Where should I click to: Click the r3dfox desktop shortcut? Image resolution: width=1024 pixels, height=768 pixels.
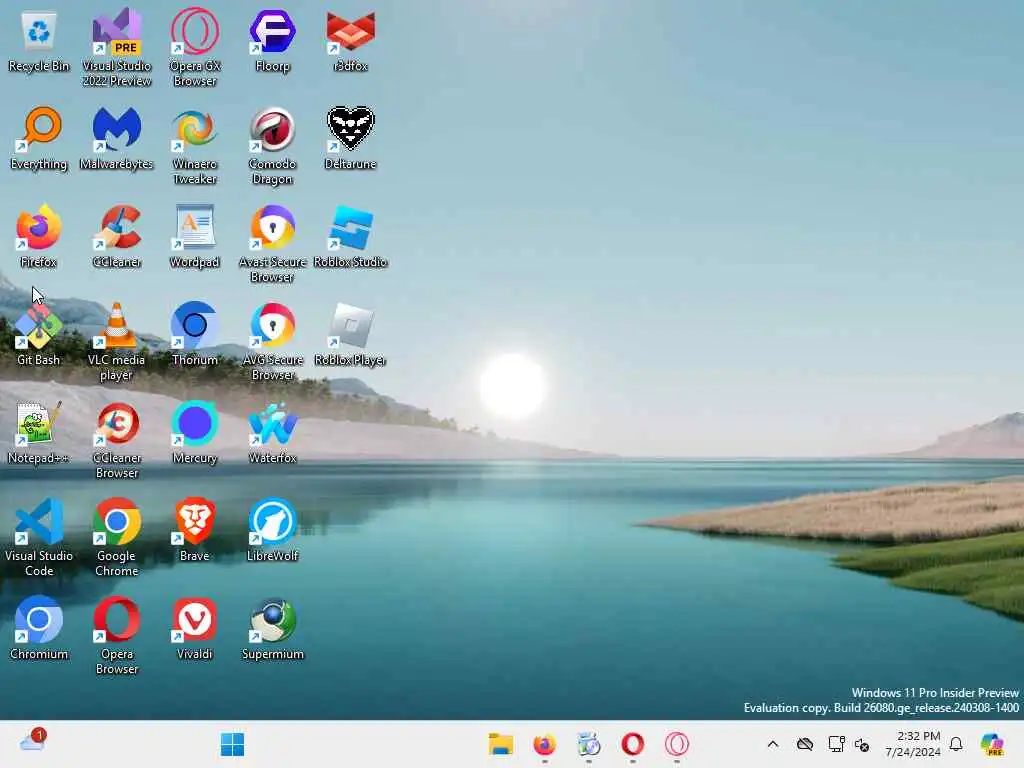[351, 40]
